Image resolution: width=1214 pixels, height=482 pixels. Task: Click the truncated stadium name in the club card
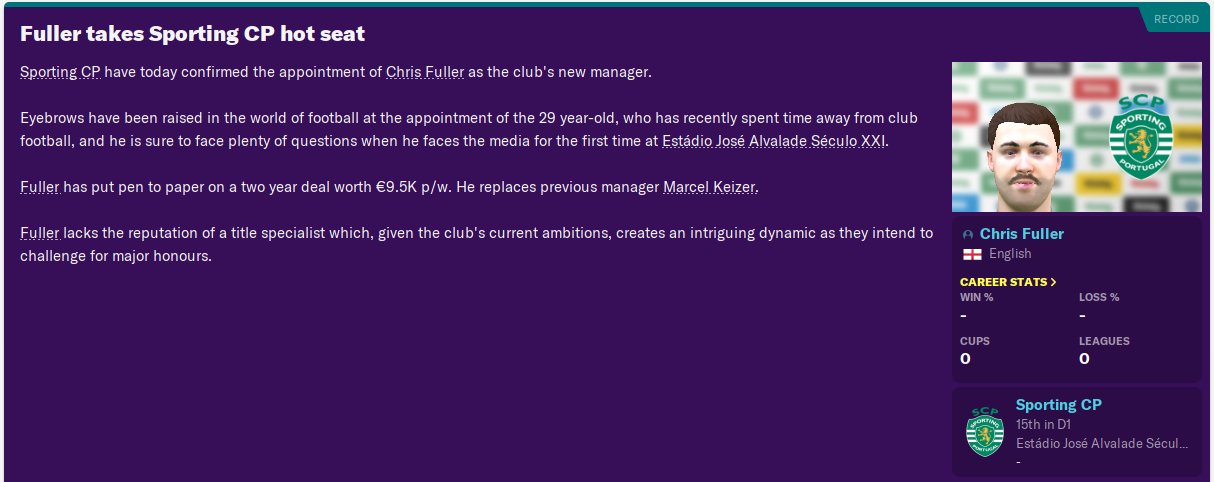(1101, 443)
